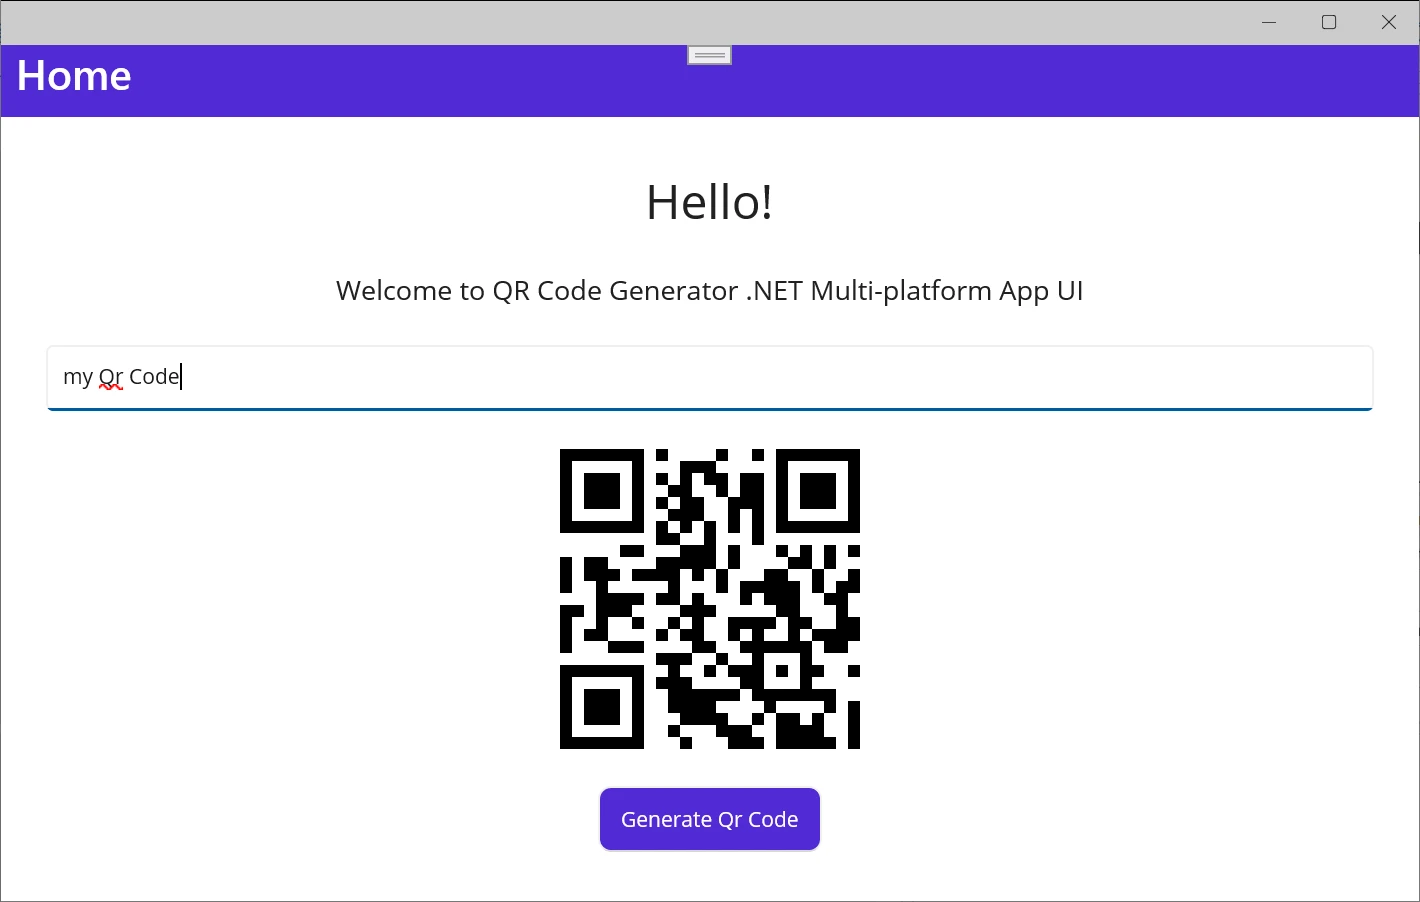
Task: Minimize the application window
Action: 1269,22
